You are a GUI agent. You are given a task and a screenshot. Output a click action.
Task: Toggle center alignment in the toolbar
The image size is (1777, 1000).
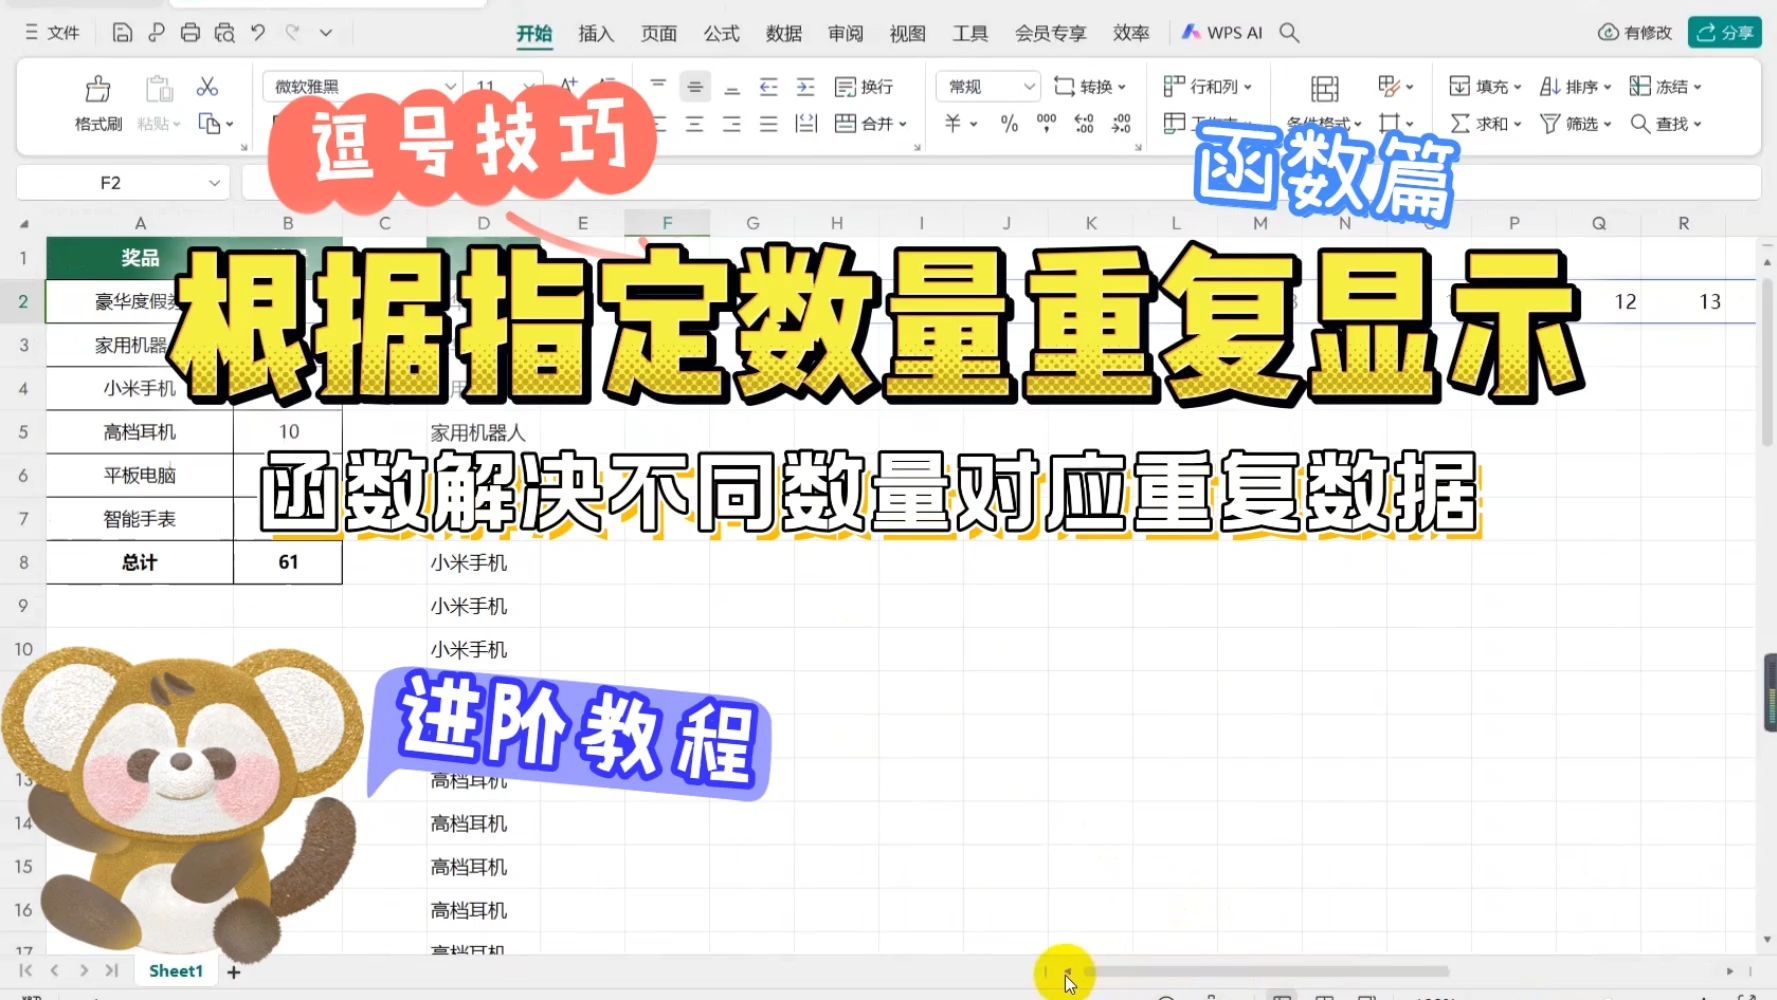point(694,86)
